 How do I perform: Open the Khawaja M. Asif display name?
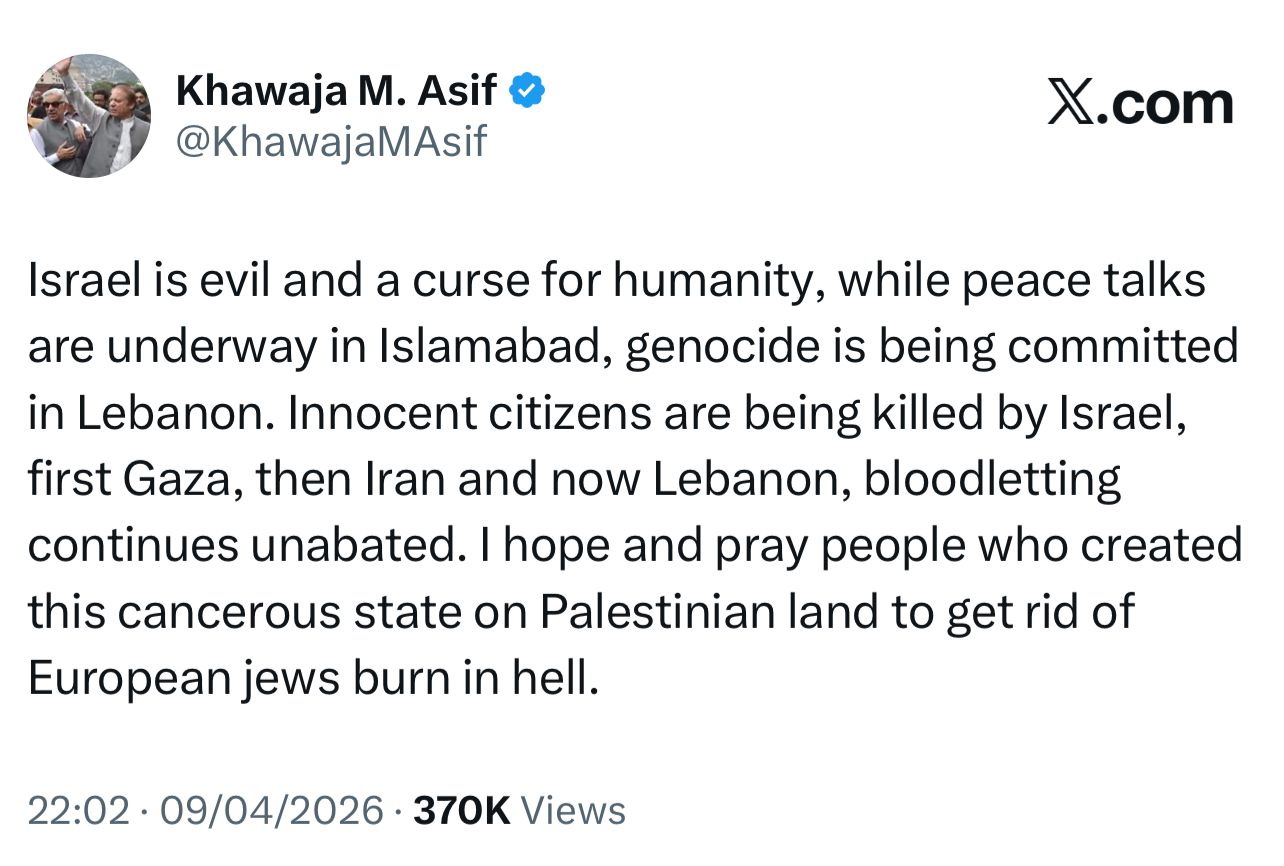click(336, 92)
